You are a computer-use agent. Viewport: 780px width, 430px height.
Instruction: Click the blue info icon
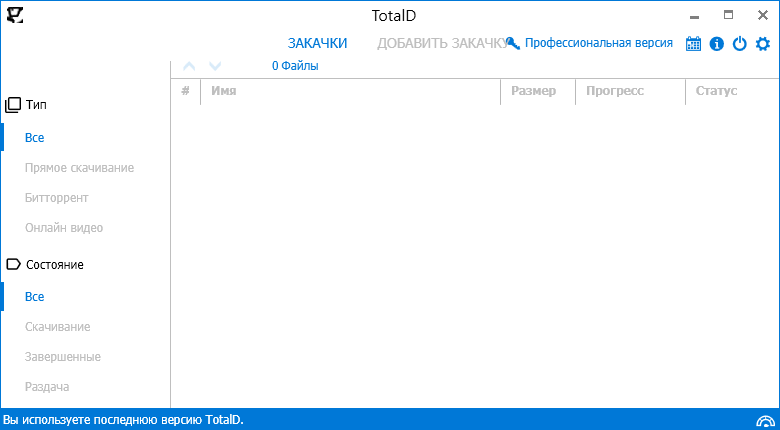716,44
